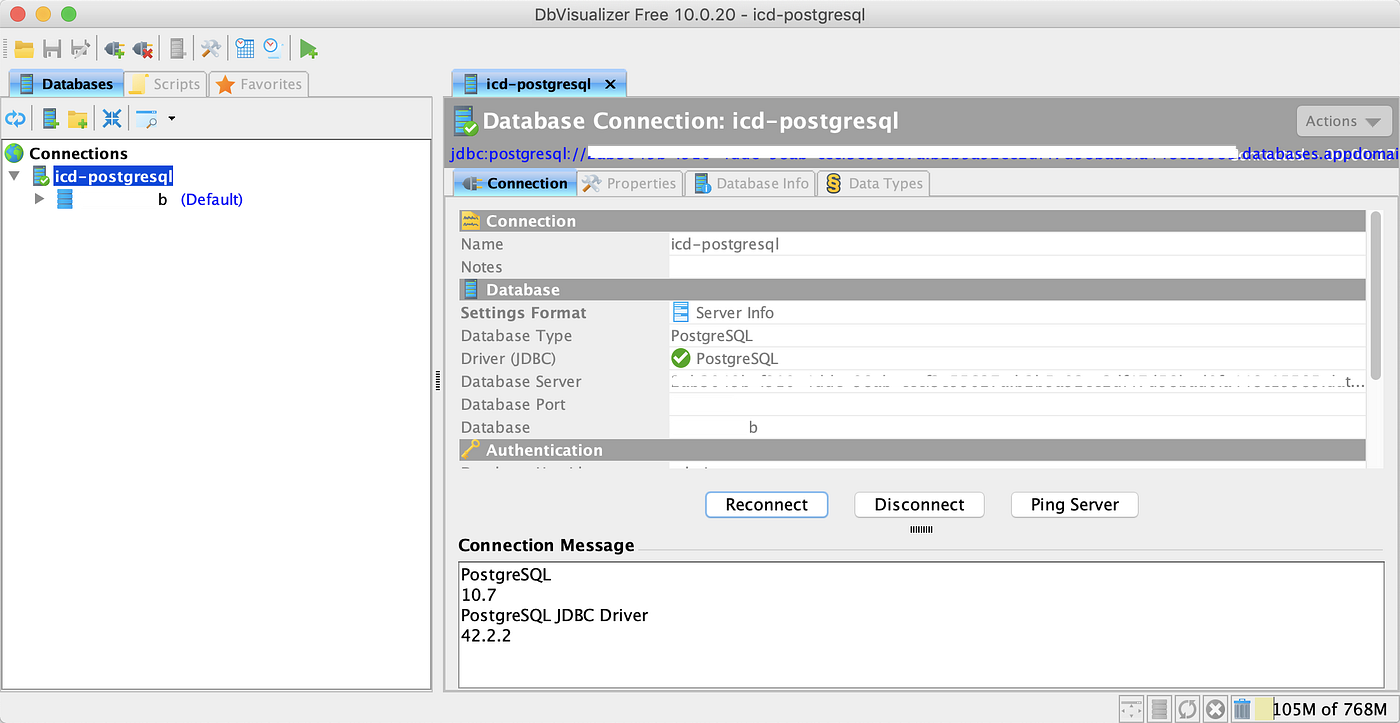
Task: Open the Actions dropdown menu
Action: (x=1343, y=120)
